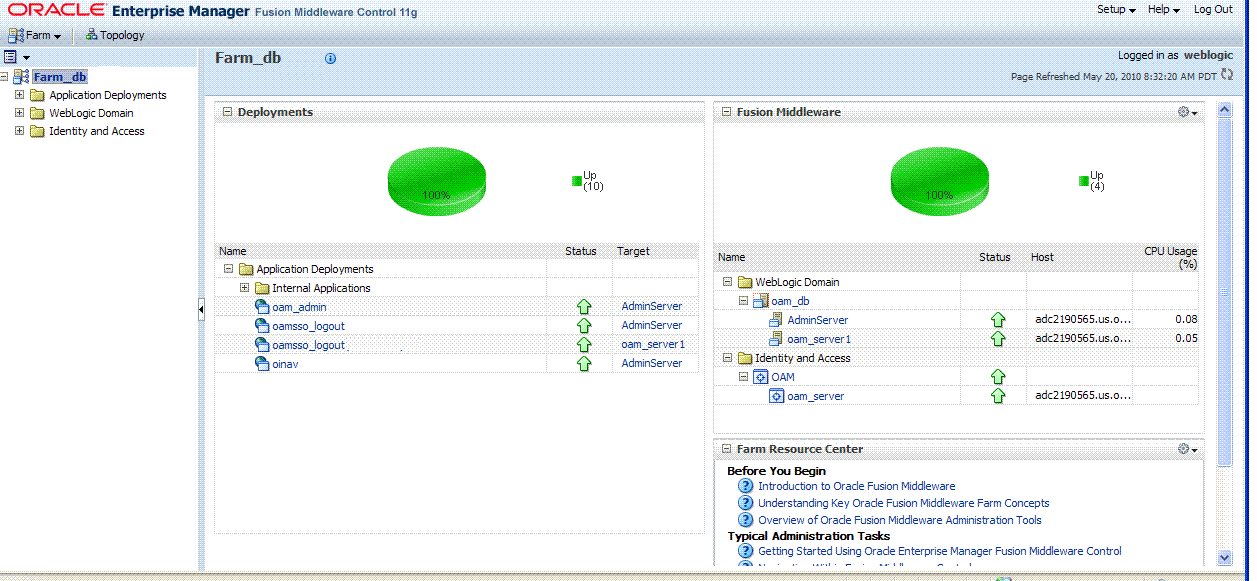Screen dimensions: 1257x581
Task: Open the oam_server1 link in Fusion Middleware
Action: (x=819, y=339)
